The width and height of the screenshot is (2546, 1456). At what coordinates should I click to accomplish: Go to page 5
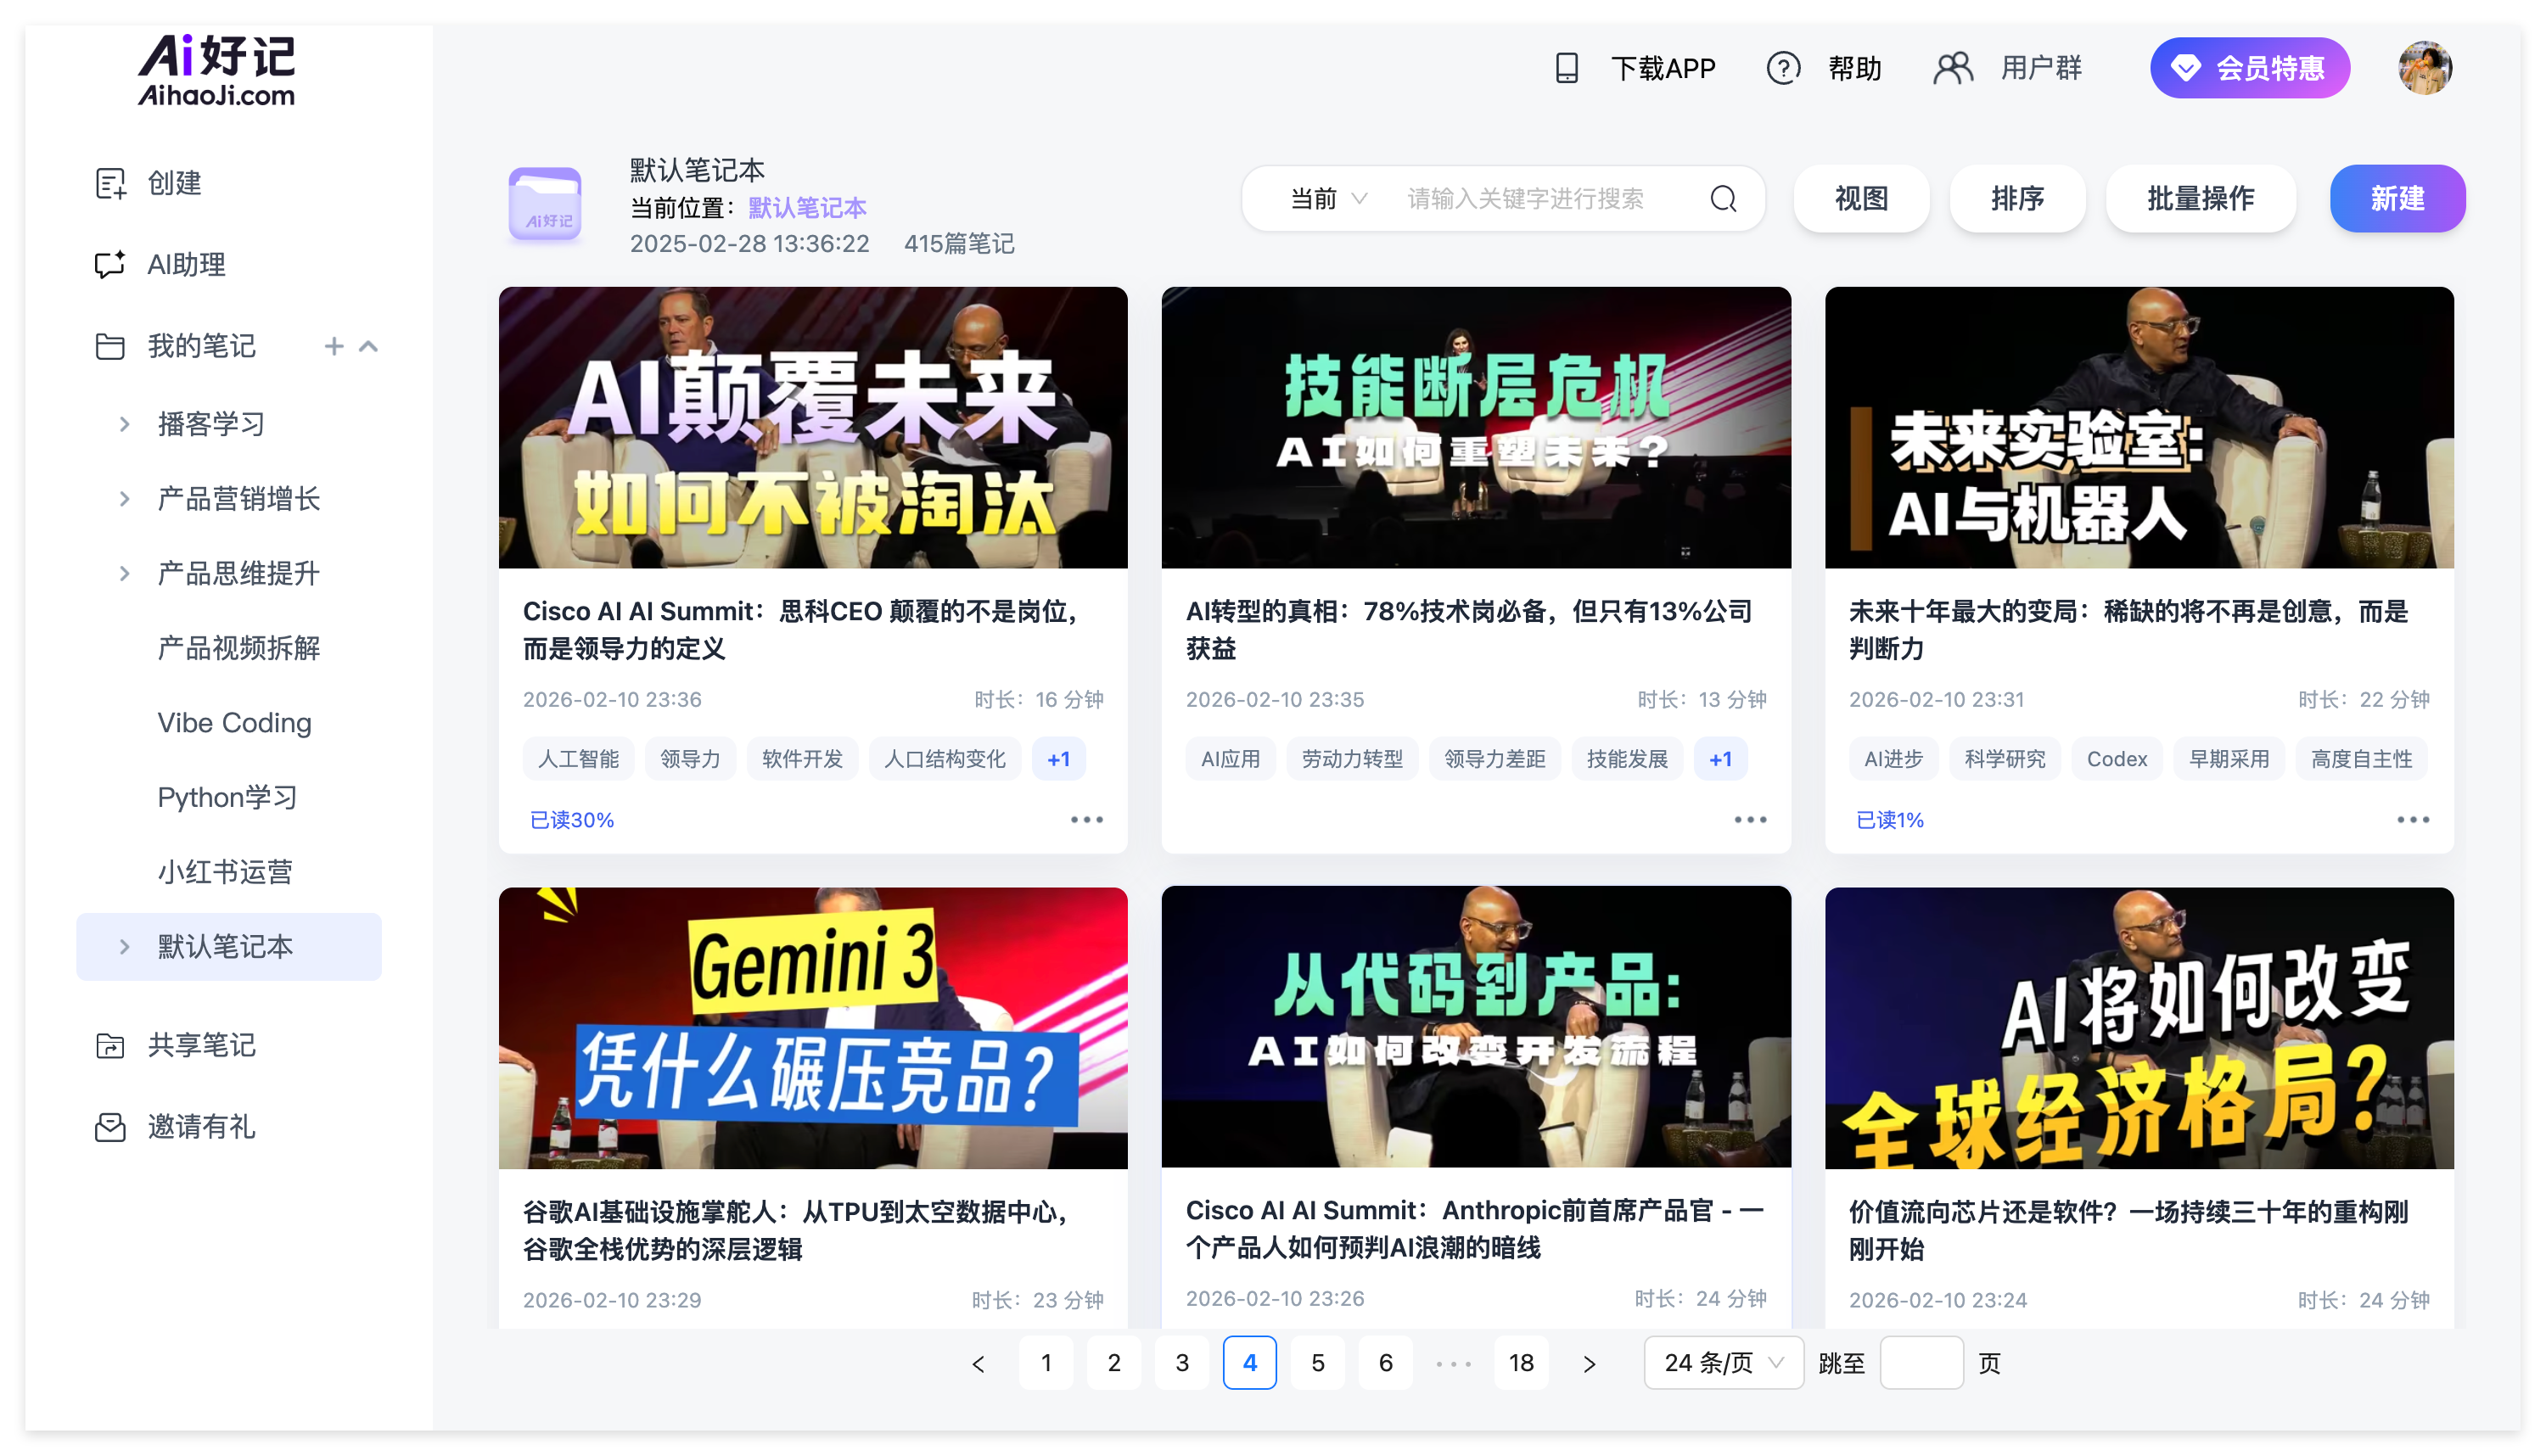click(1317, 1363)
